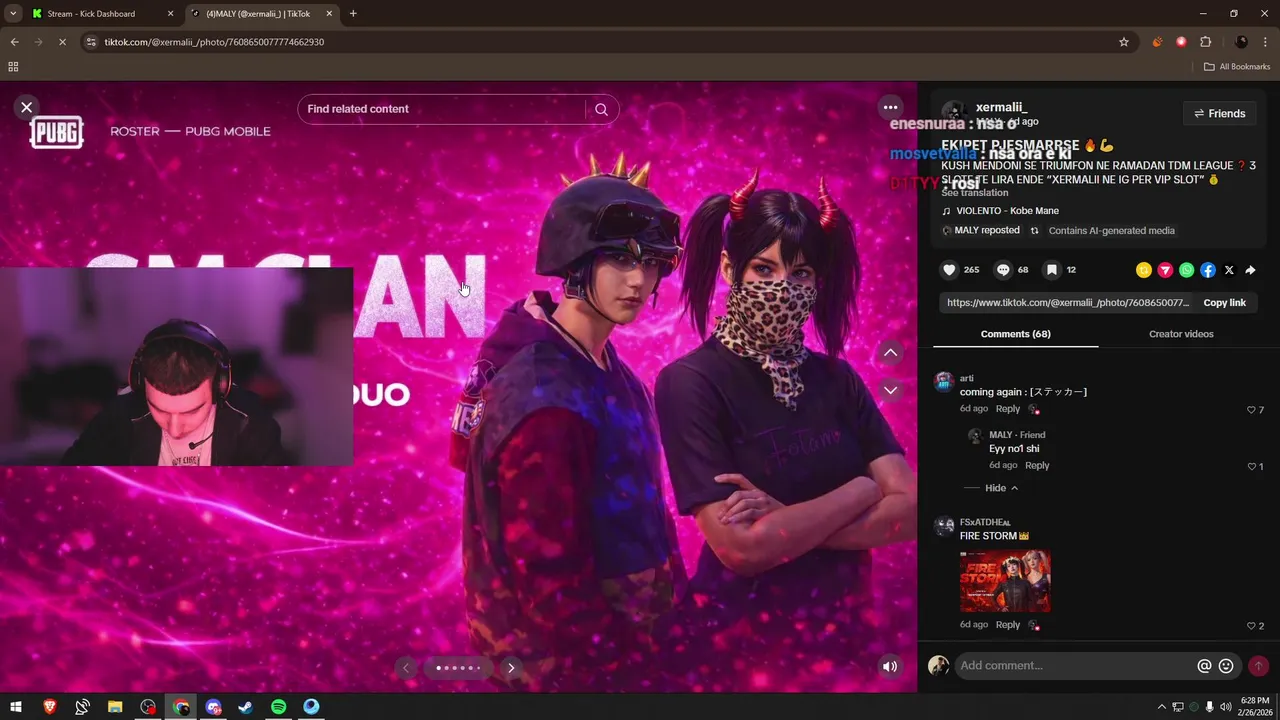Open Steam from taskbar

(245, 707)
